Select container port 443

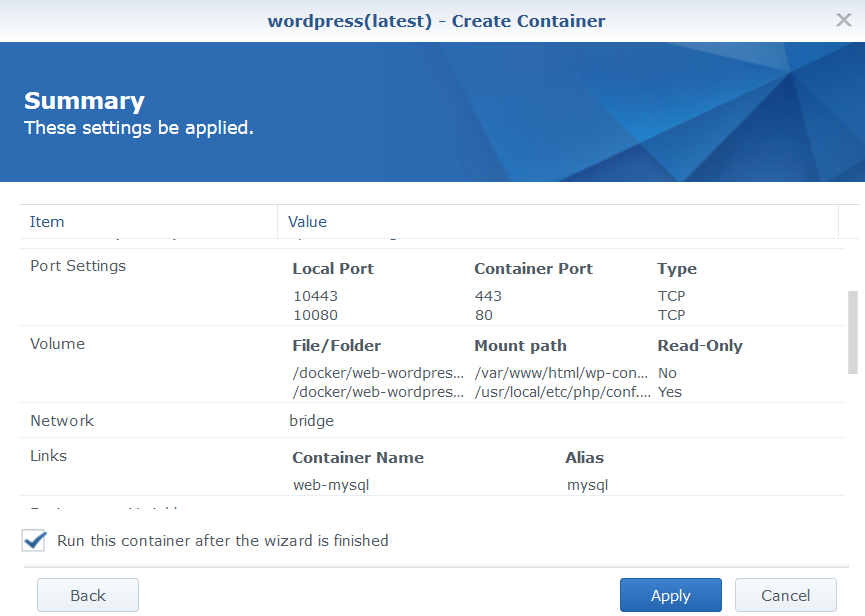click(488, 296)
